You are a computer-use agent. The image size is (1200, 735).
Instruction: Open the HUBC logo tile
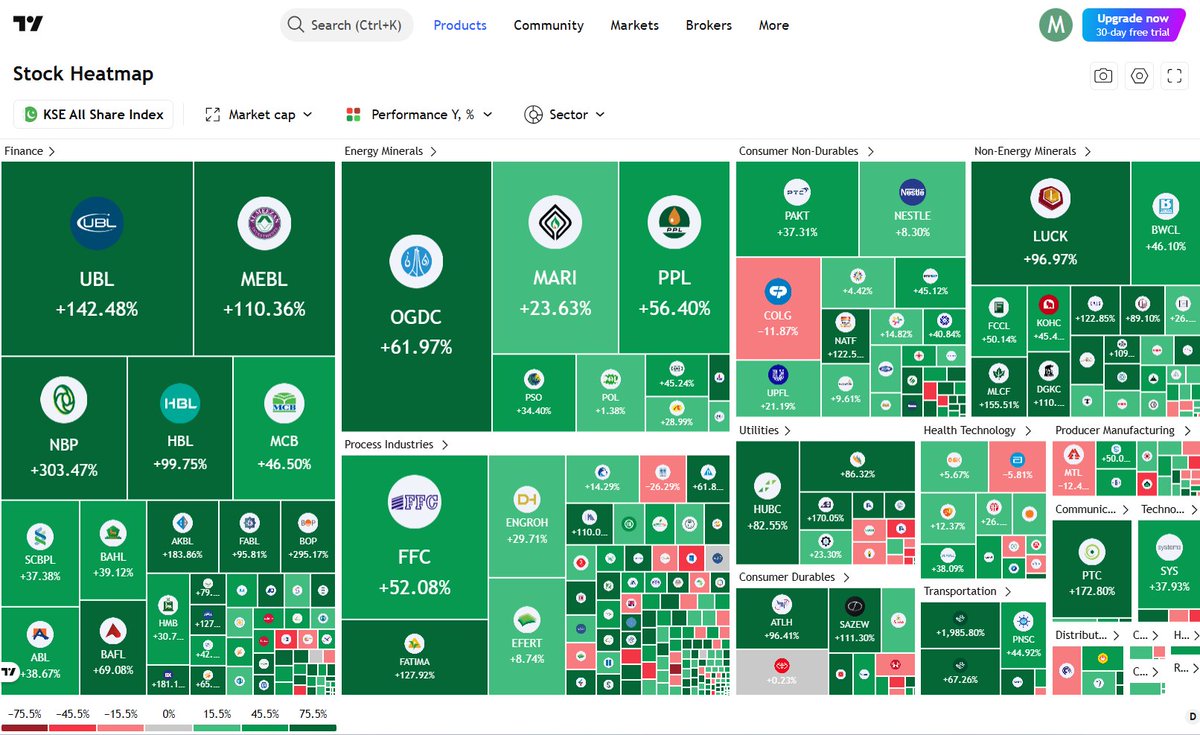point(767,488)
